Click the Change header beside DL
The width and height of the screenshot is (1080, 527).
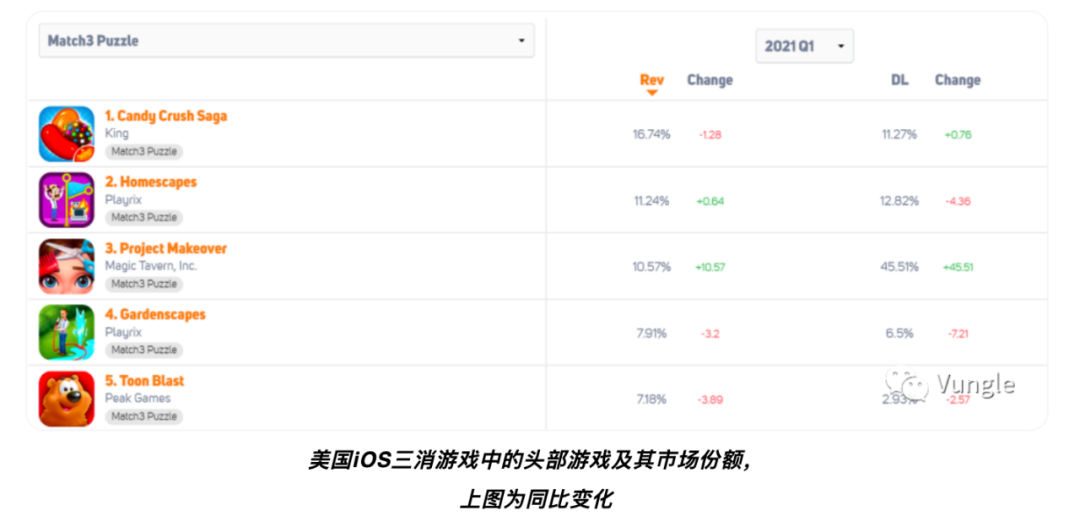pyautogui.click(x=957, y=80)
